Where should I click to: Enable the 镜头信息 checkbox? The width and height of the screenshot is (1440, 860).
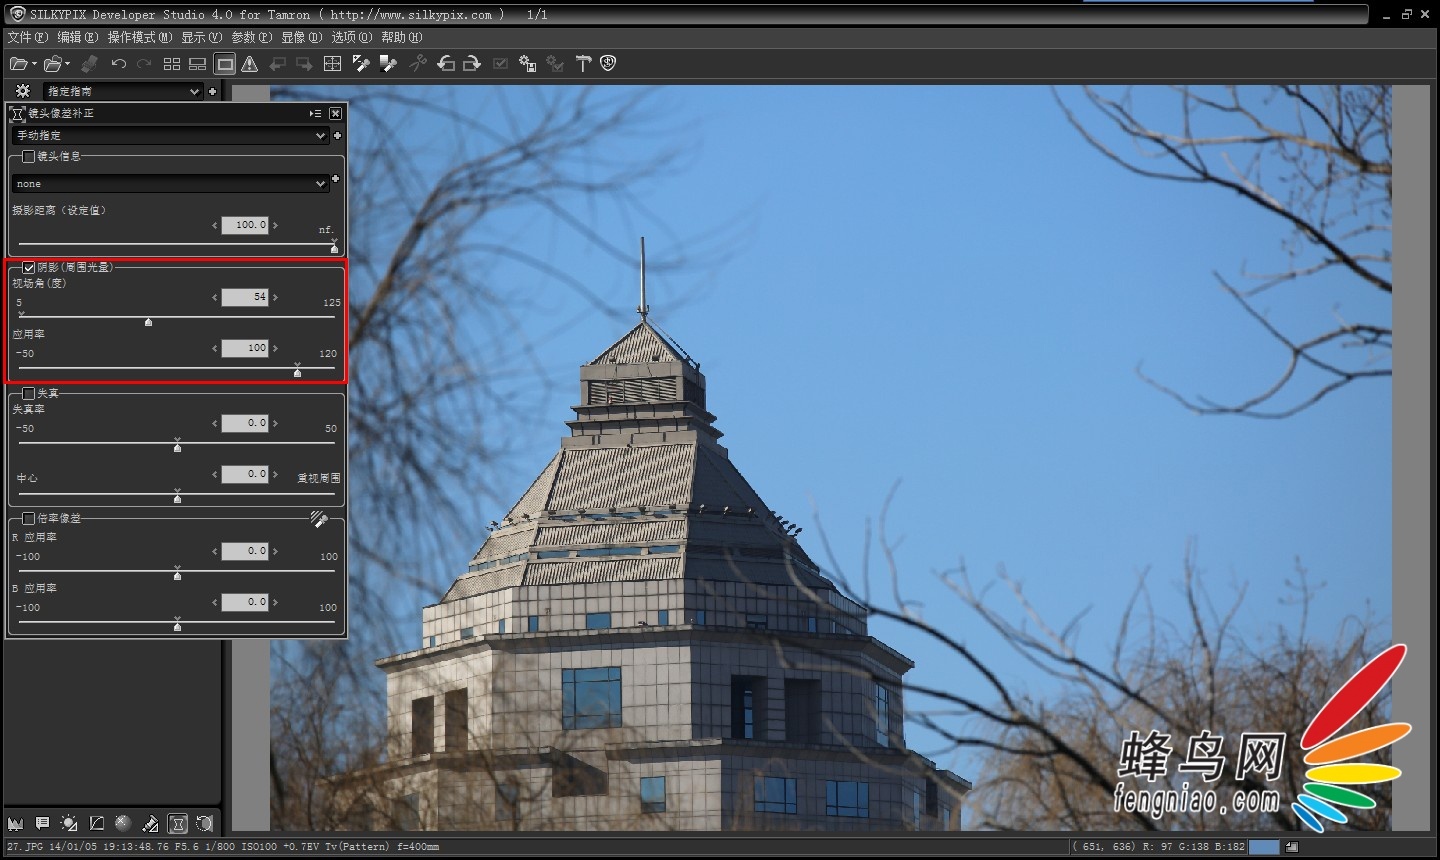point(28,156)
